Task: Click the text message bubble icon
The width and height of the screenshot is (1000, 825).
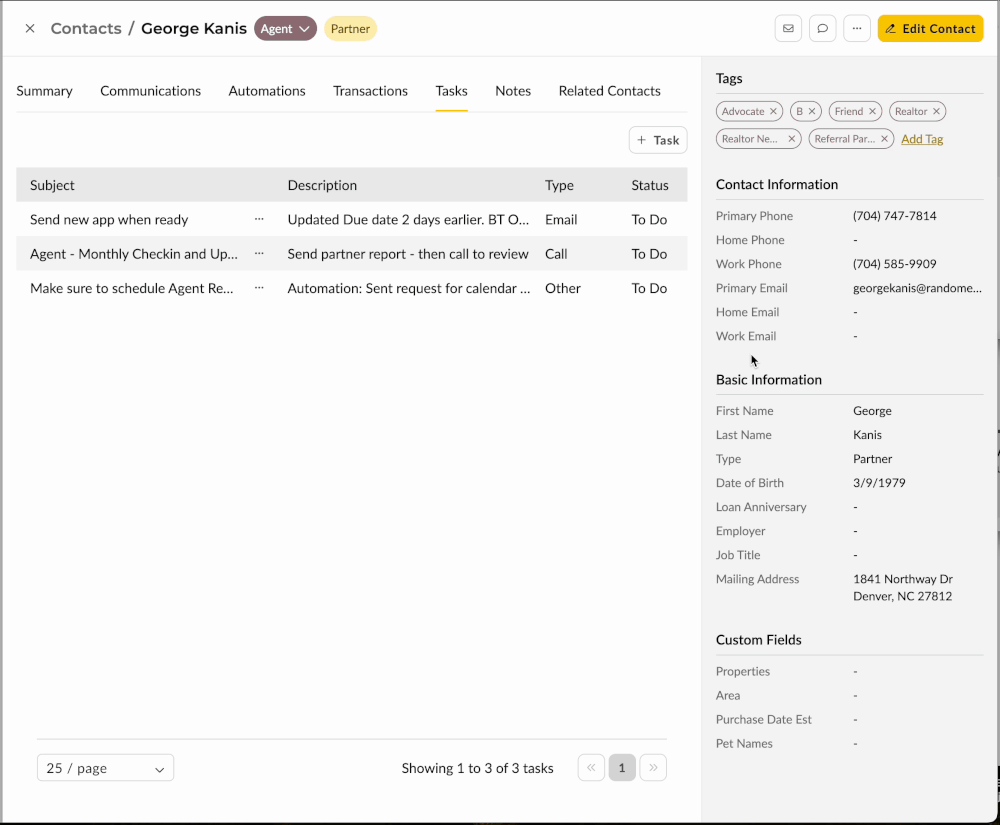Action: [x=822, y=28]
